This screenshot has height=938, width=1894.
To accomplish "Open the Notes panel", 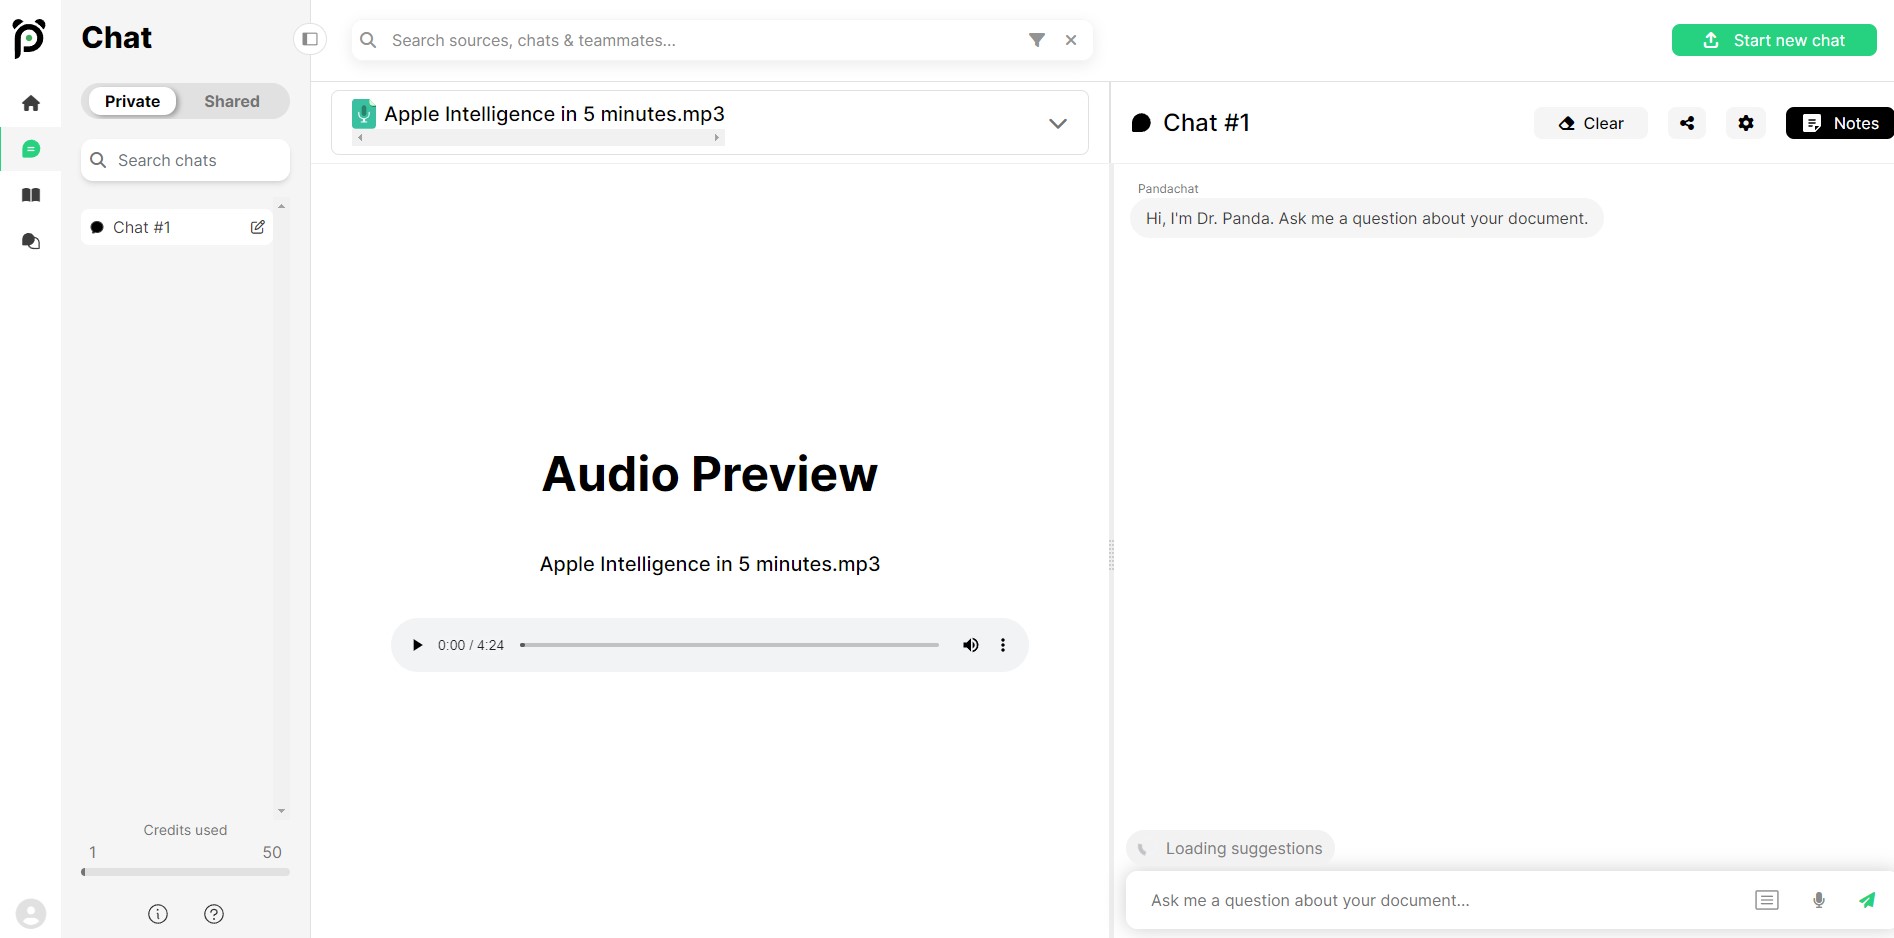I will coord(1840,123).
